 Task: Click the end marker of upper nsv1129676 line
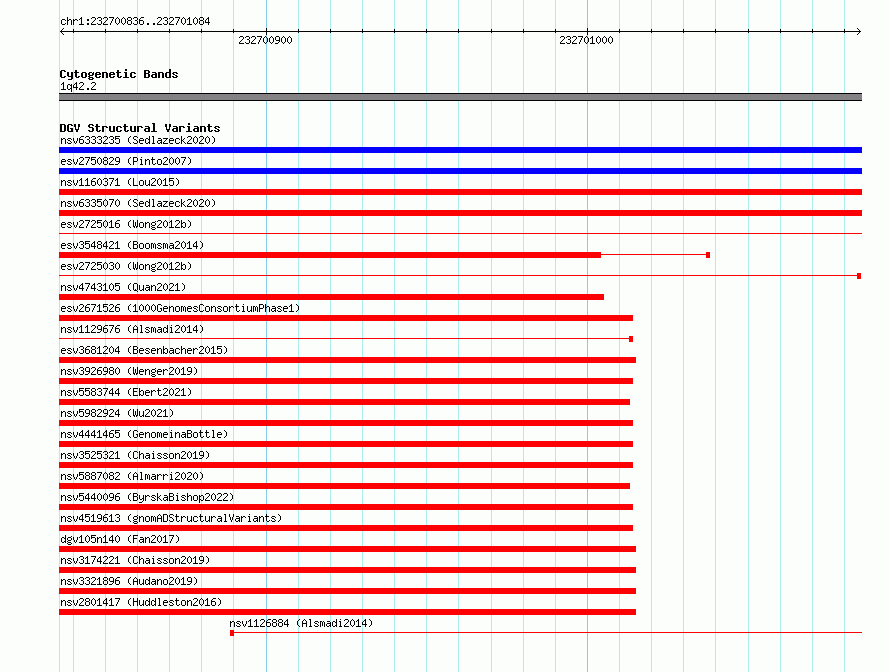(631, 339)
